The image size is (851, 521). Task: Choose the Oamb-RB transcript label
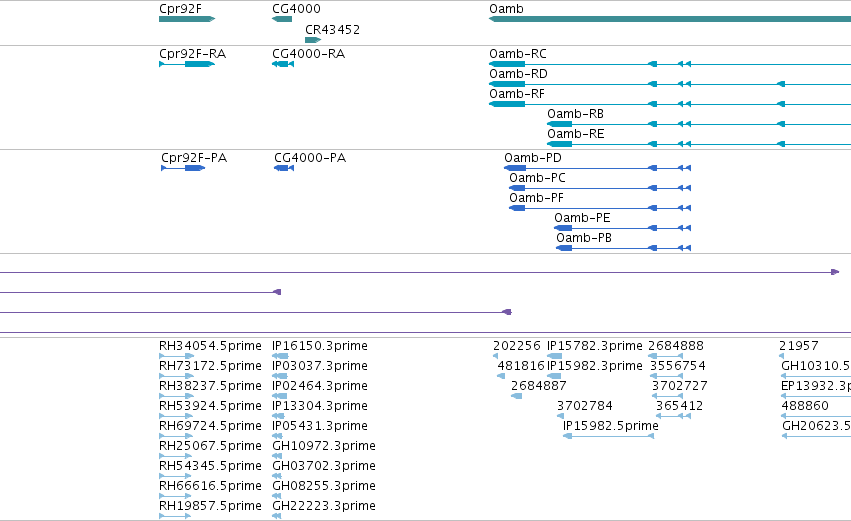[575, 114]
